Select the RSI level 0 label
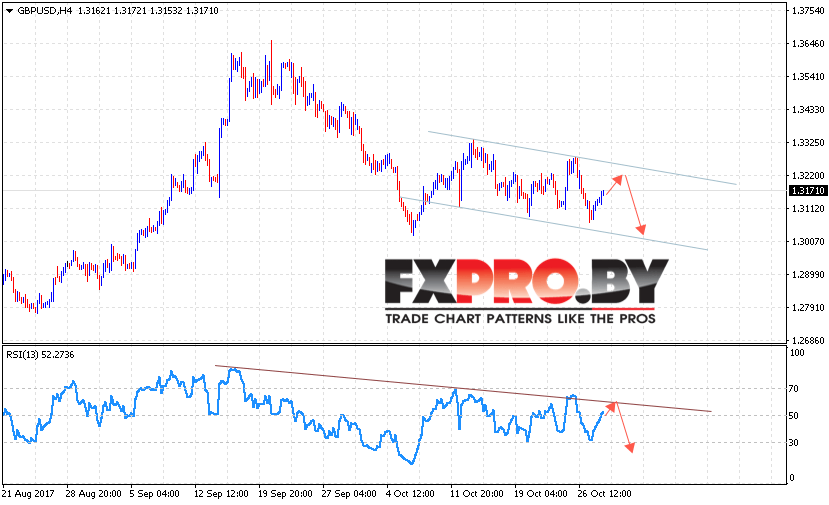829x505 pixels. tap(791, 478)
